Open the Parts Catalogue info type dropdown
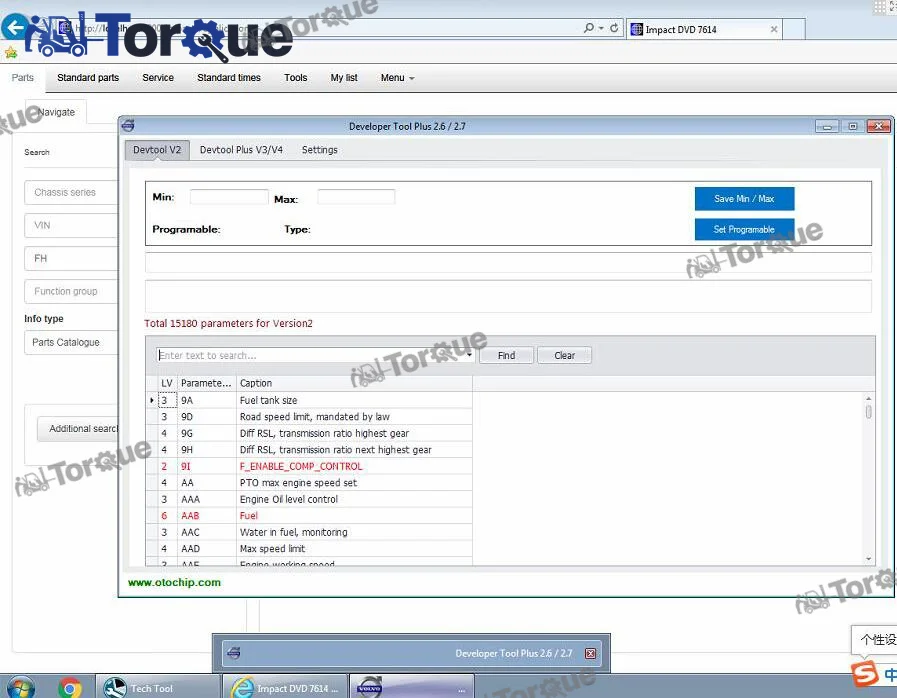897x698 pixels. (x=71, y=342)
